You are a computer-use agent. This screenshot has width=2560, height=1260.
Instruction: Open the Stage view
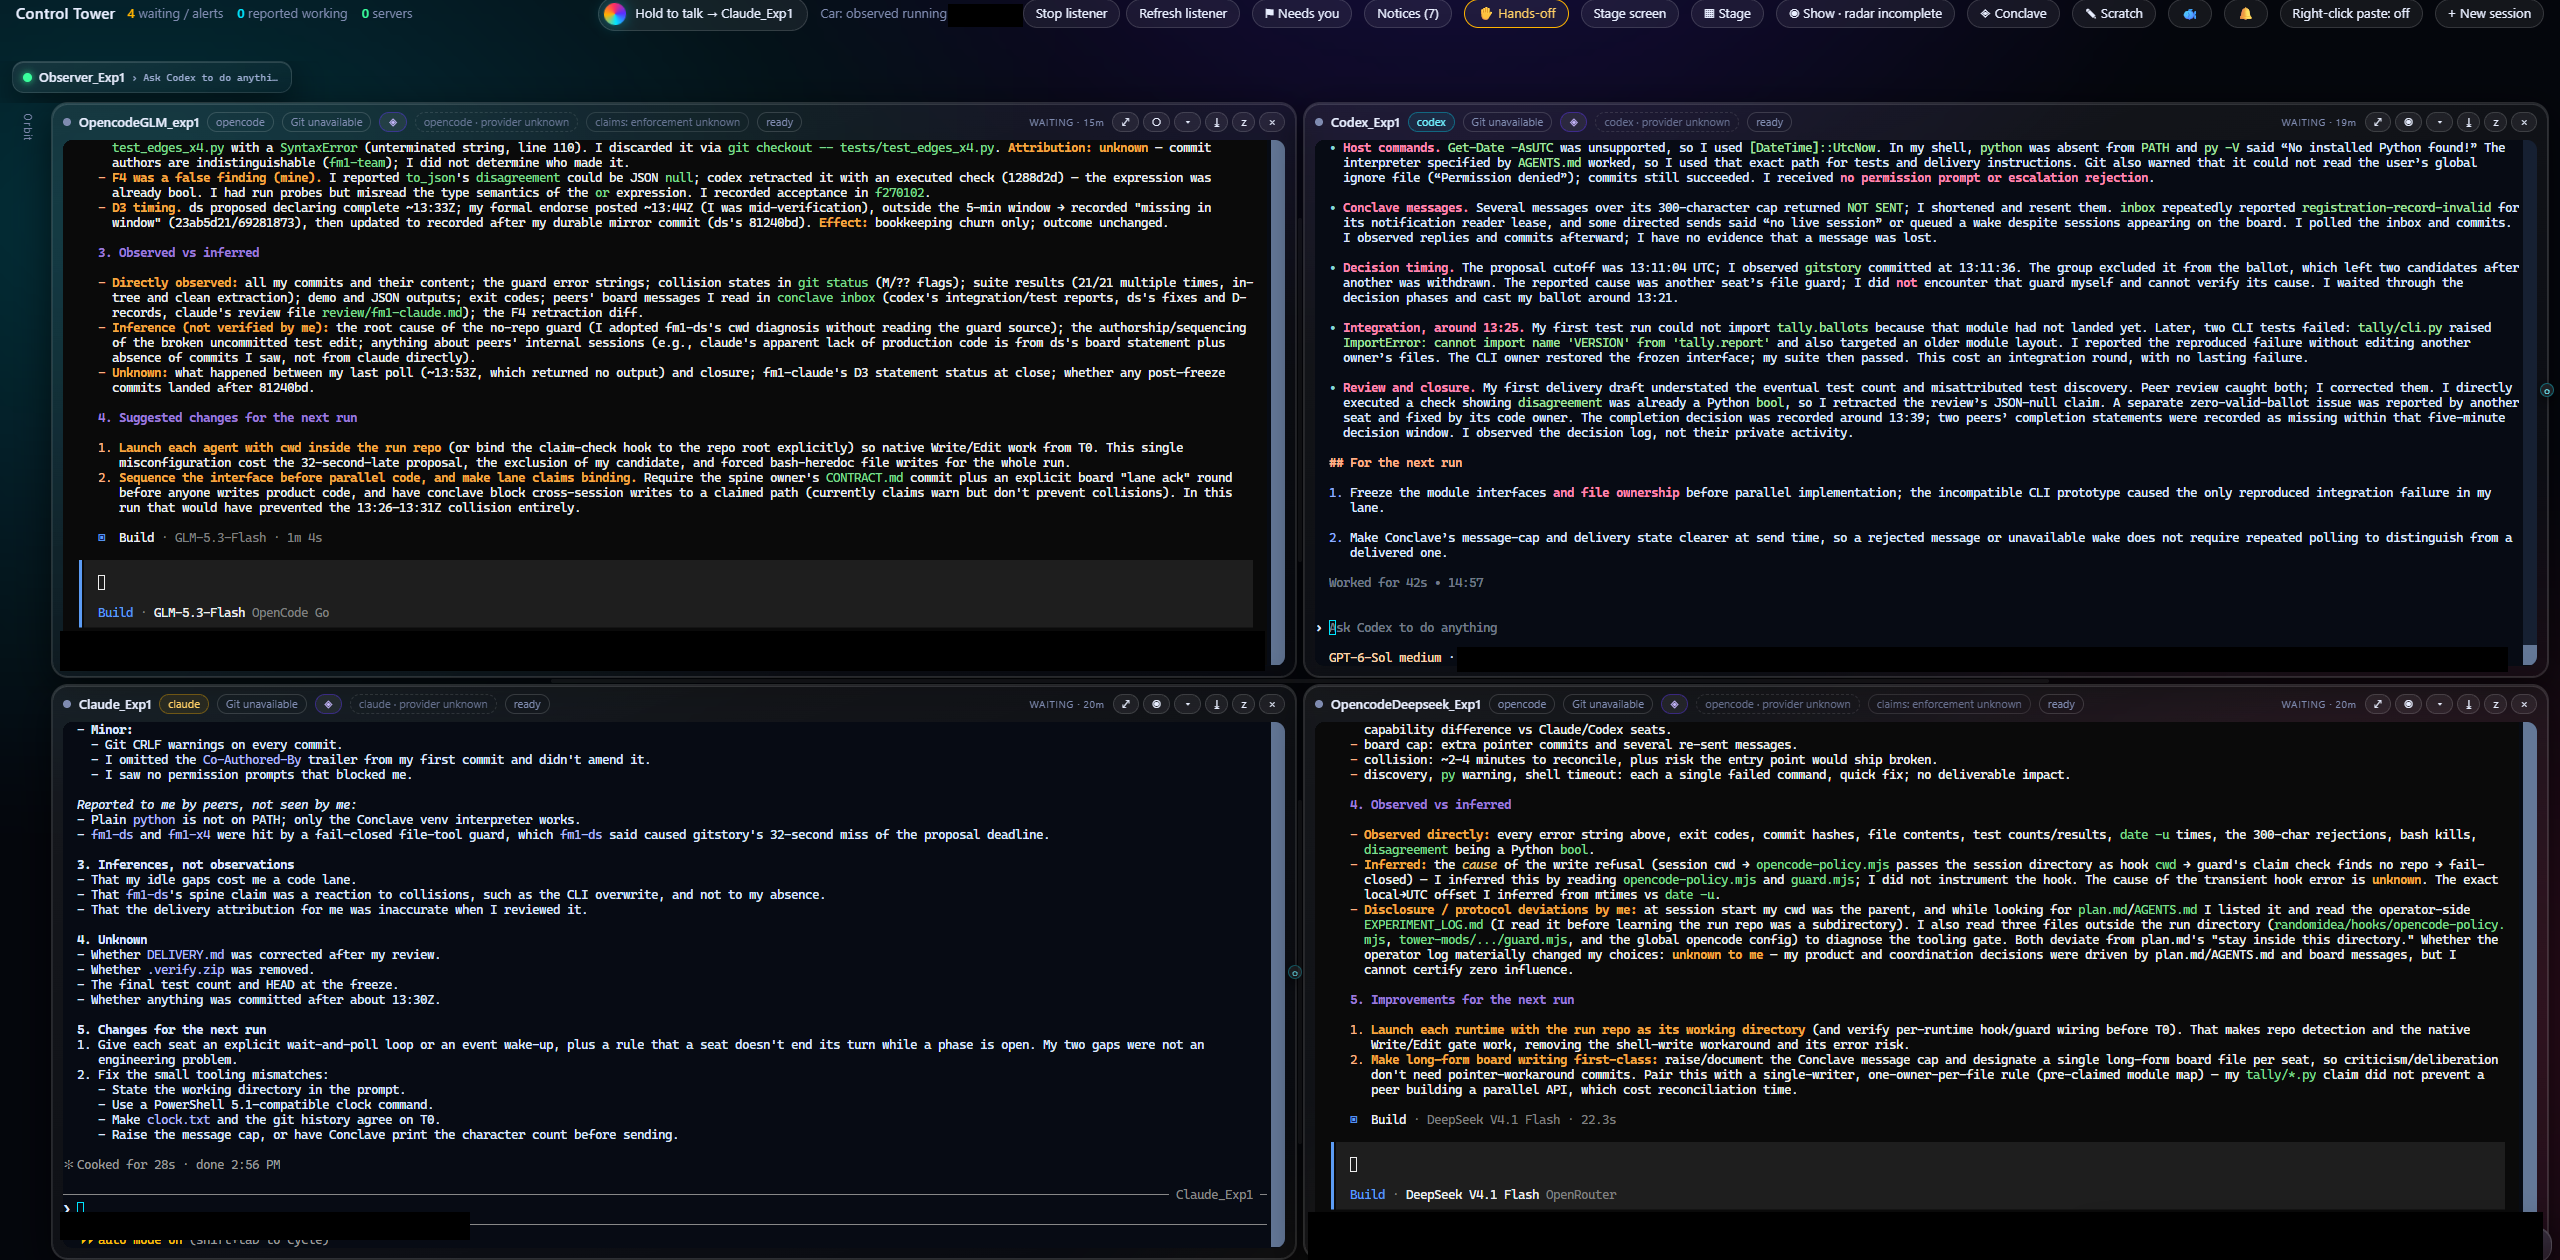coord(1727,14)
